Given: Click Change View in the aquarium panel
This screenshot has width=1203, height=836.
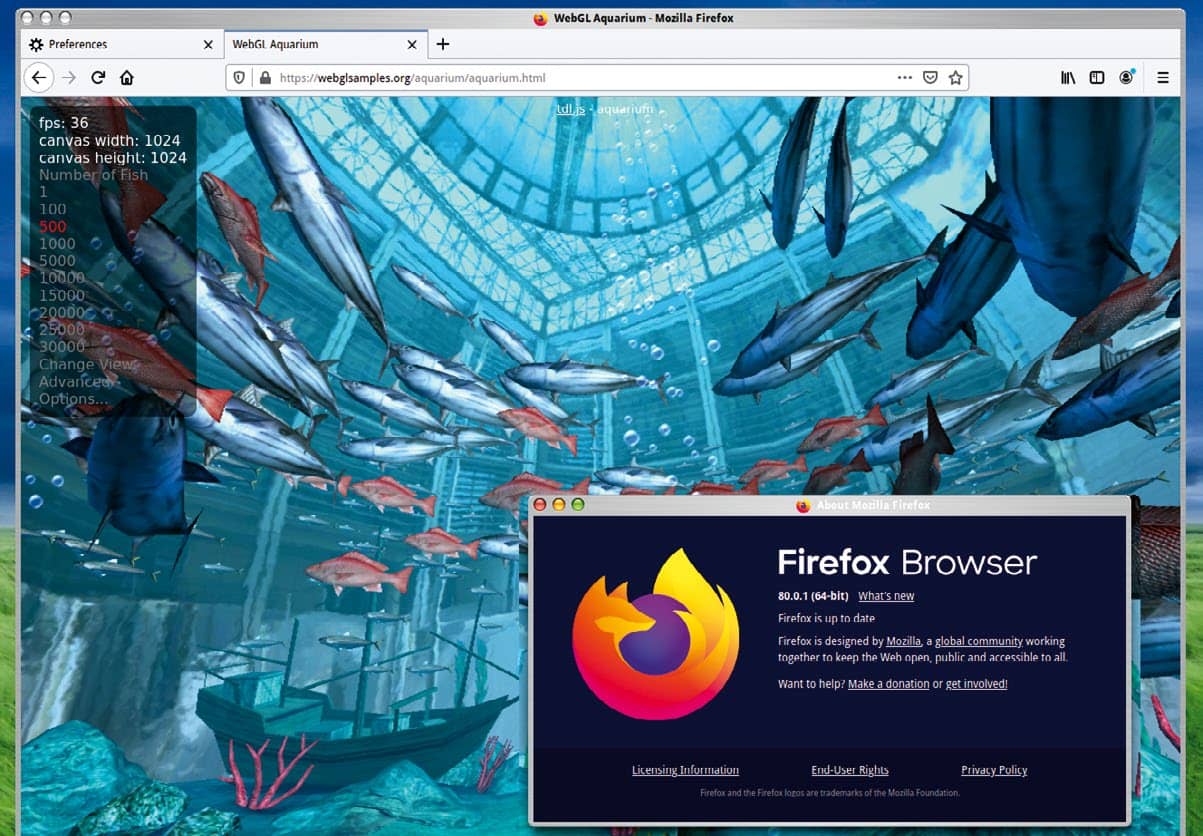Looking at the screenshot, I should (x=87, y=364).
